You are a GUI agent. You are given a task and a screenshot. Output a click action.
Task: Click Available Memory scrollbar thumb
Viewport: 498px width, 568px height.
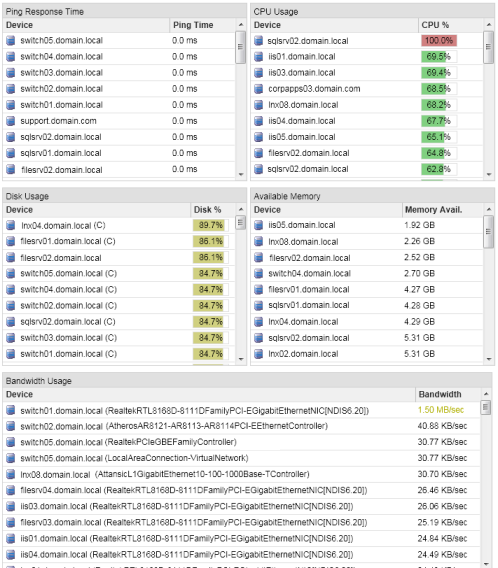[488, 232]
